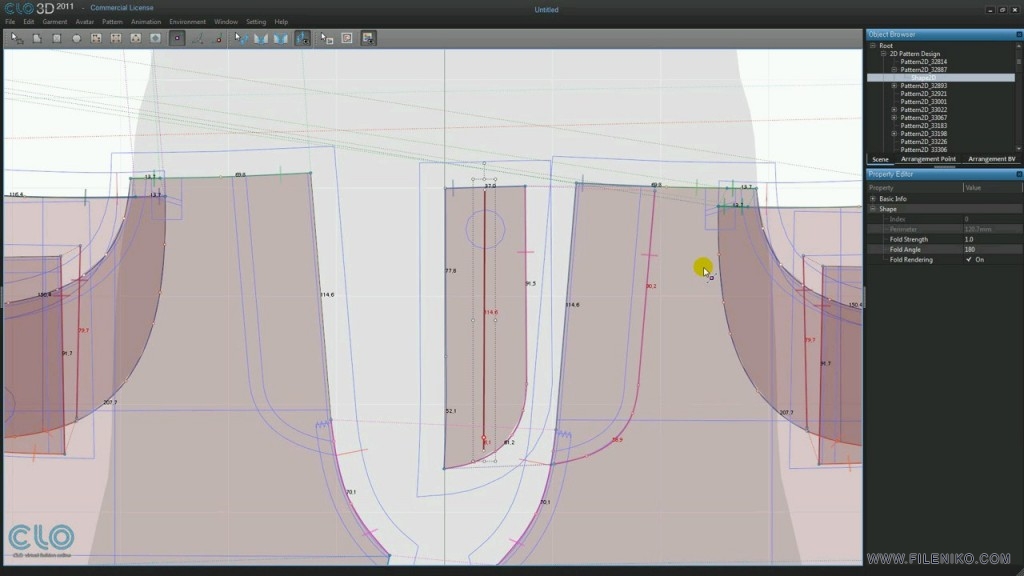The width and height of the screenshot is (1024, 576).
Task: Select Pattern2D_33226 in the tree
Action: click(923, 142)
